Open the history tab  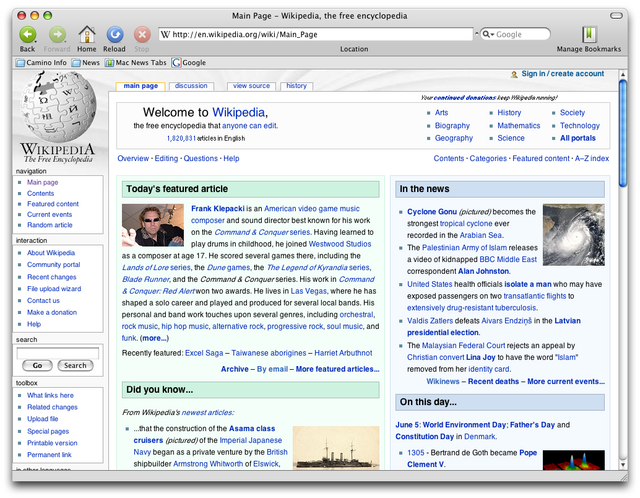[296, 86]
